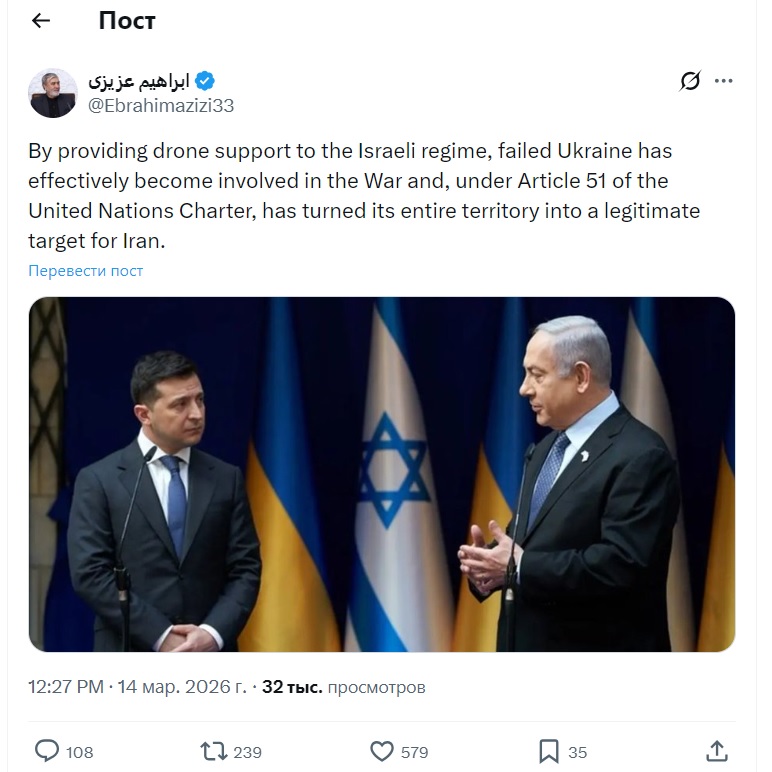Click the 579 likes count

click(x=414, y=752)
